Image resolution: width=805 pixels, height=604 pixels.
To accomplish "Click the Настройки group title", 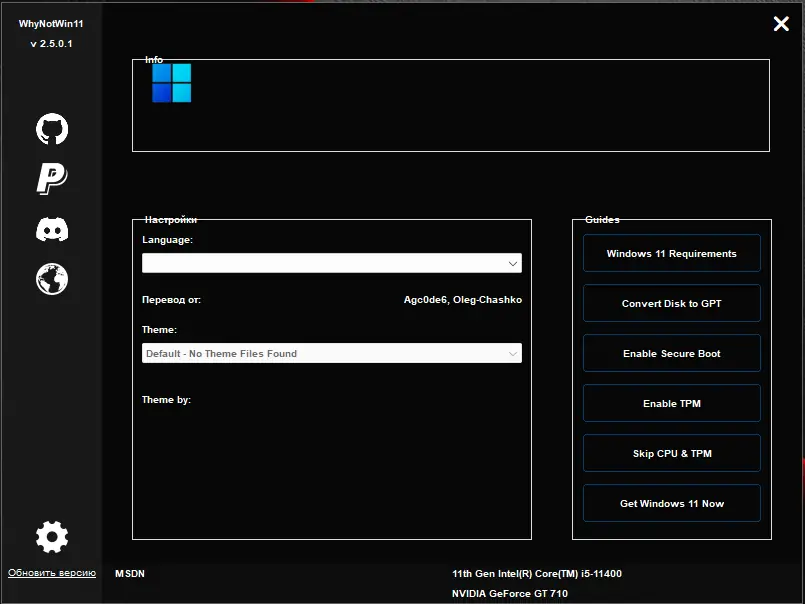I will pyautogui.click(x=171, y=220).
